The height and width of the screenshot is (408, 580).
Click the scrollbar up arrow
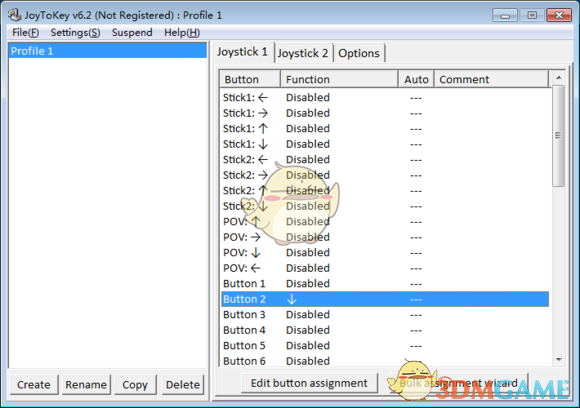click(x=559, y=78)
